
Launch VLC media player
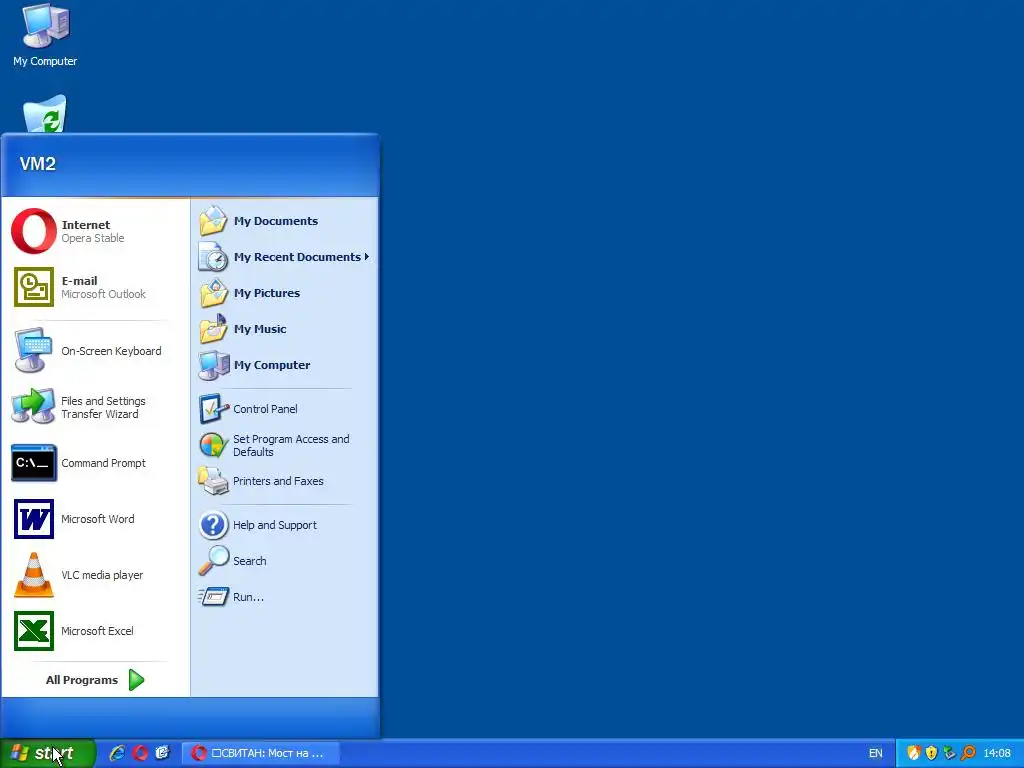coord(96,575)
